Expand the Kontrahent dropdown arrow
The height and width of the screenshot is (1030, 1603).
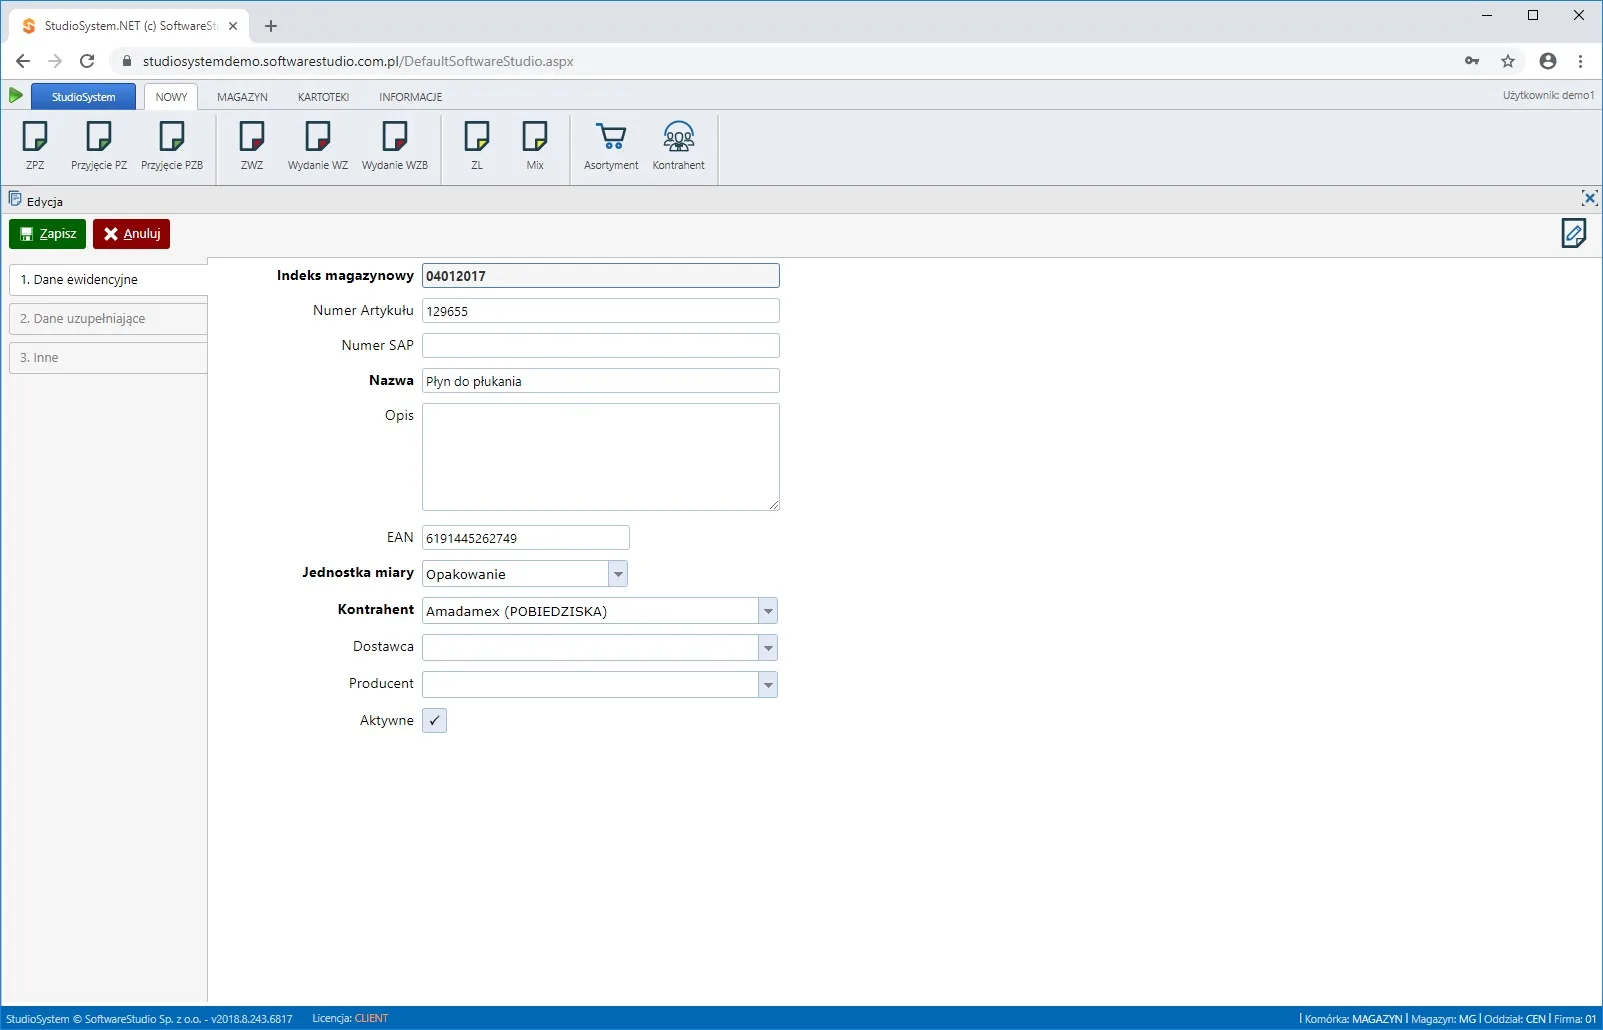pos(768,611)
